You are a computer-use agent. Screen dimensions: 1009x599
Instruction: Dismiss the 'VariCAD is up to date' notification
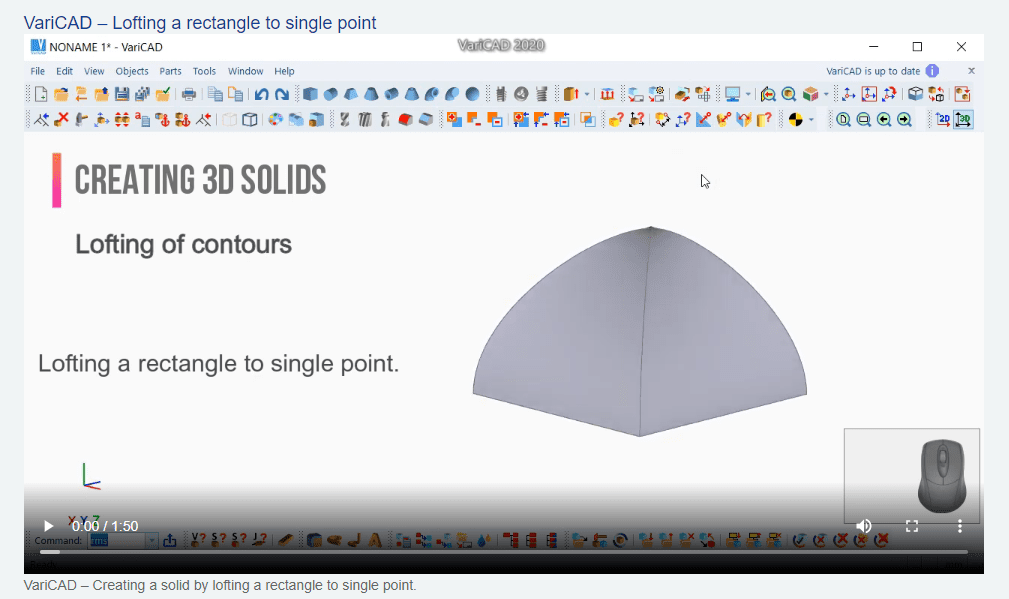coord(972,71)
